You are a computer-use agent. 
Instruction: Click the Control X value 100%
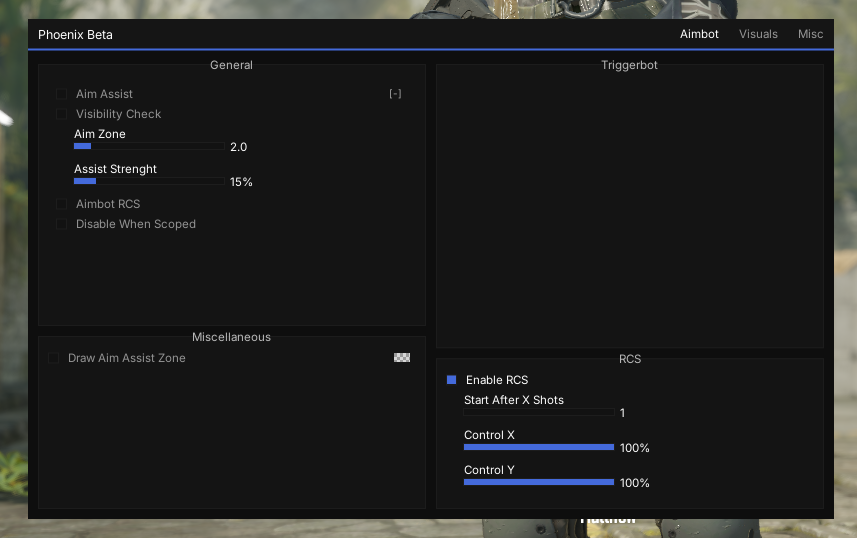(635, 448)
